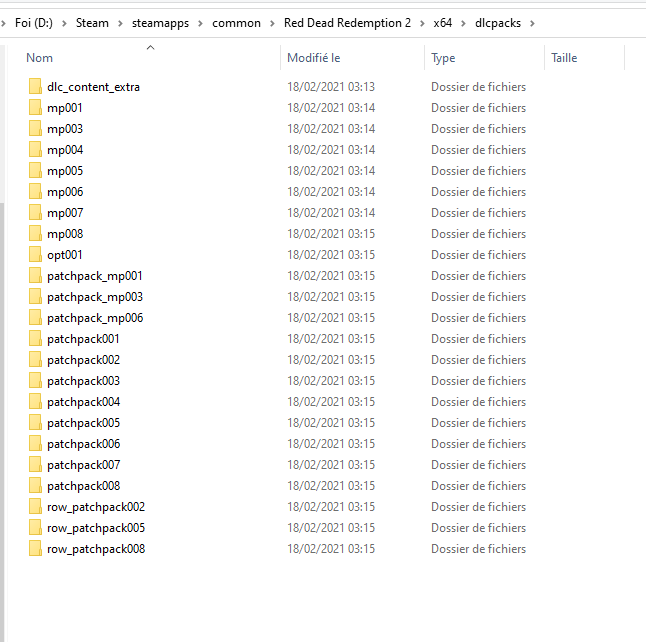This screenshot has width=646, height=642.
Task: Expand the chevron after Foi (D:)
Action: click(64, 23)
